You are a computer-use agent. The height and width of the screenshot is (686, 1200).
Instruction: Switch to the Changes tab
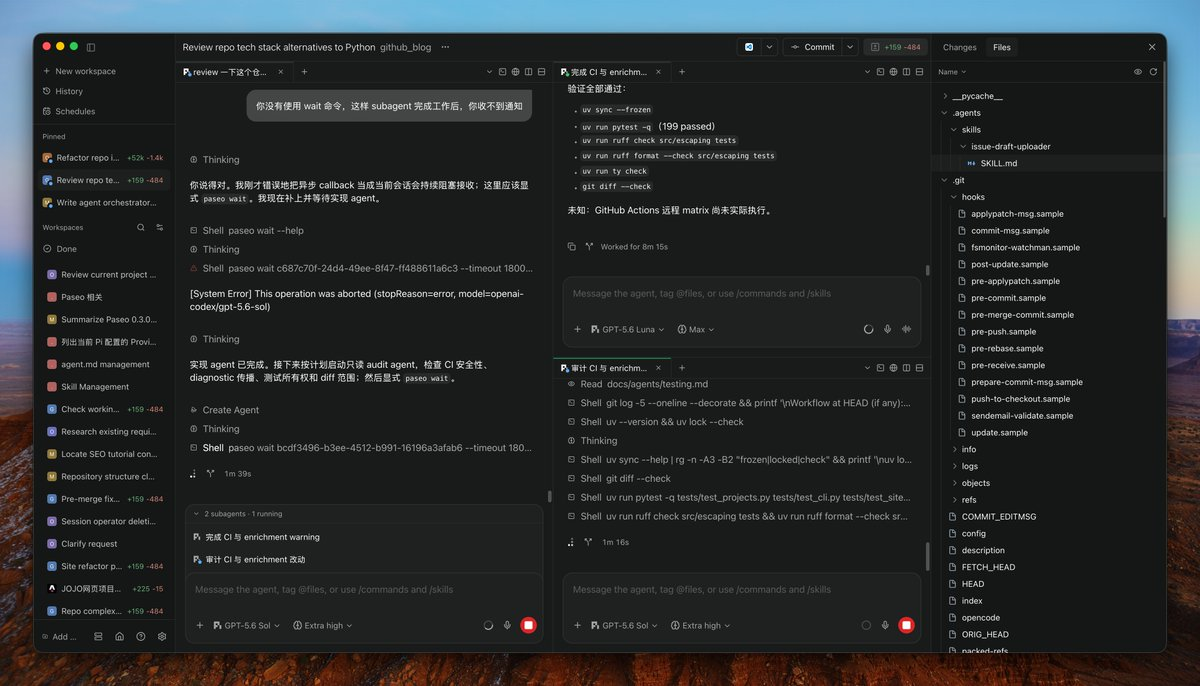point(959,47)
